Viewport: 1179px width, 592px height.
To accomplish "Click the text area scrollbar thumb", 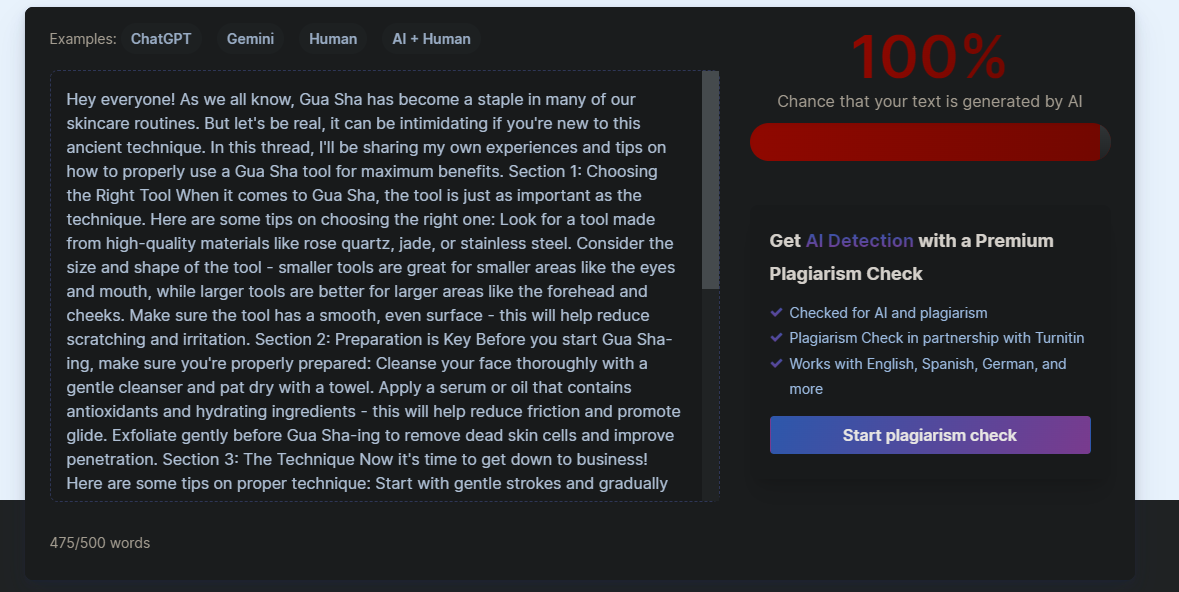I will point(710,180).
